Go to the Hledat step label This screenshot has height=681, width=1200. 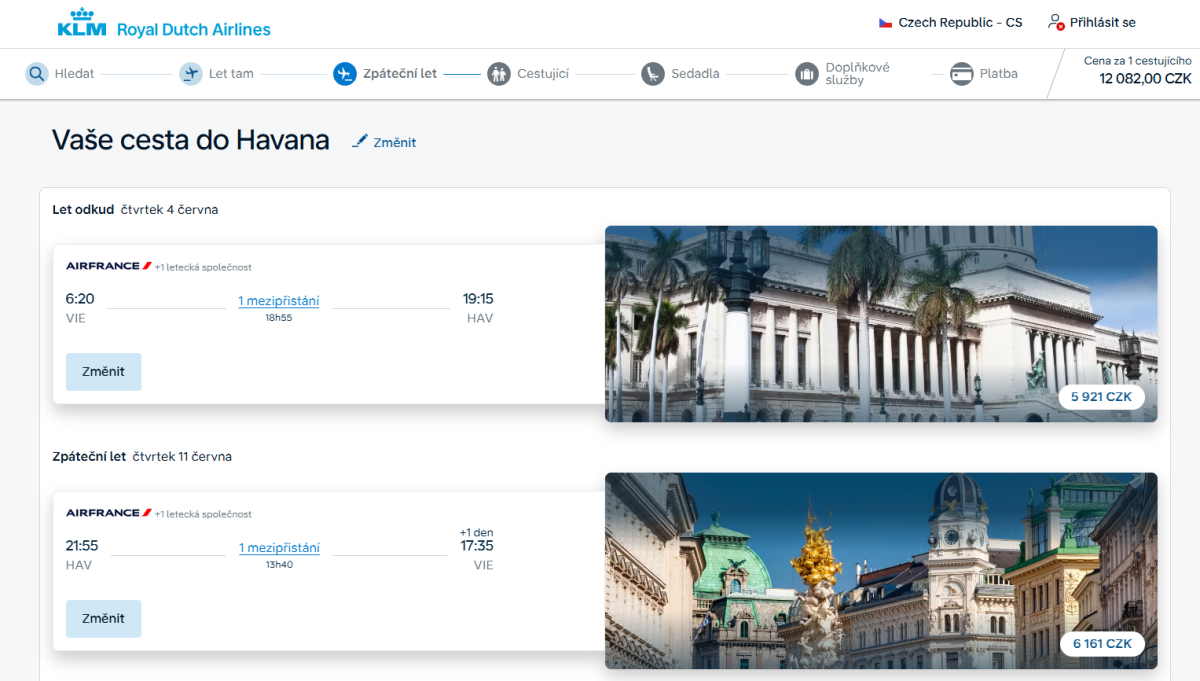(75, 74)
